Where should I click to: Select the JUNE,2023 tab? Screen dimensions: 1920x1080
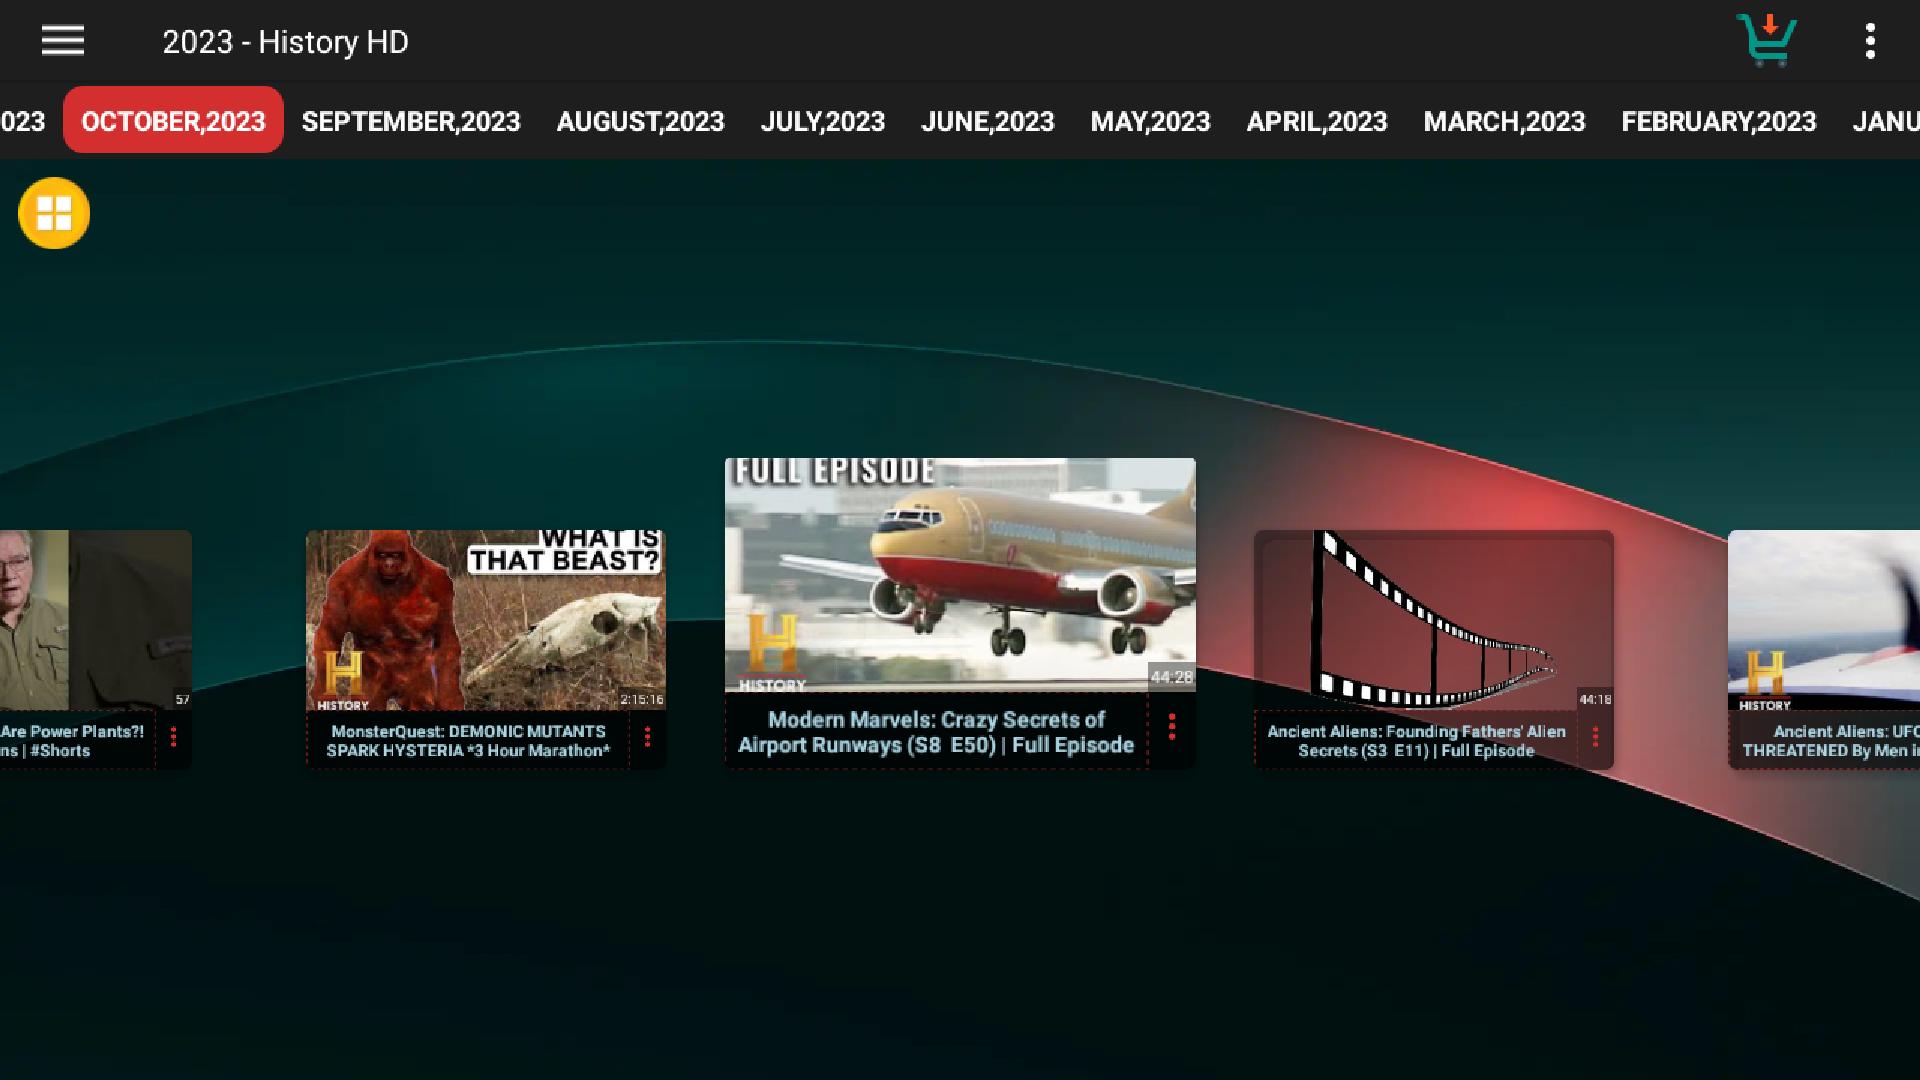coord(987,121)
